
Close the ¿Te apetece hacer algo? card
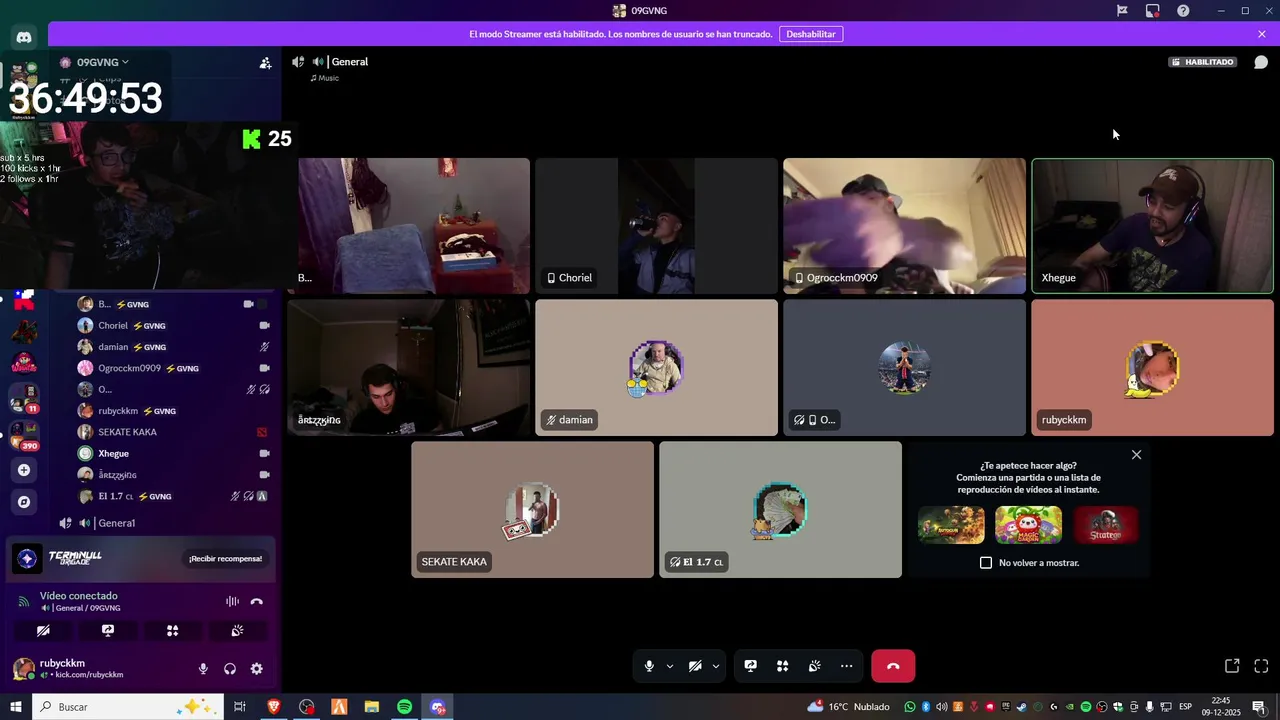coord(1136,455)
